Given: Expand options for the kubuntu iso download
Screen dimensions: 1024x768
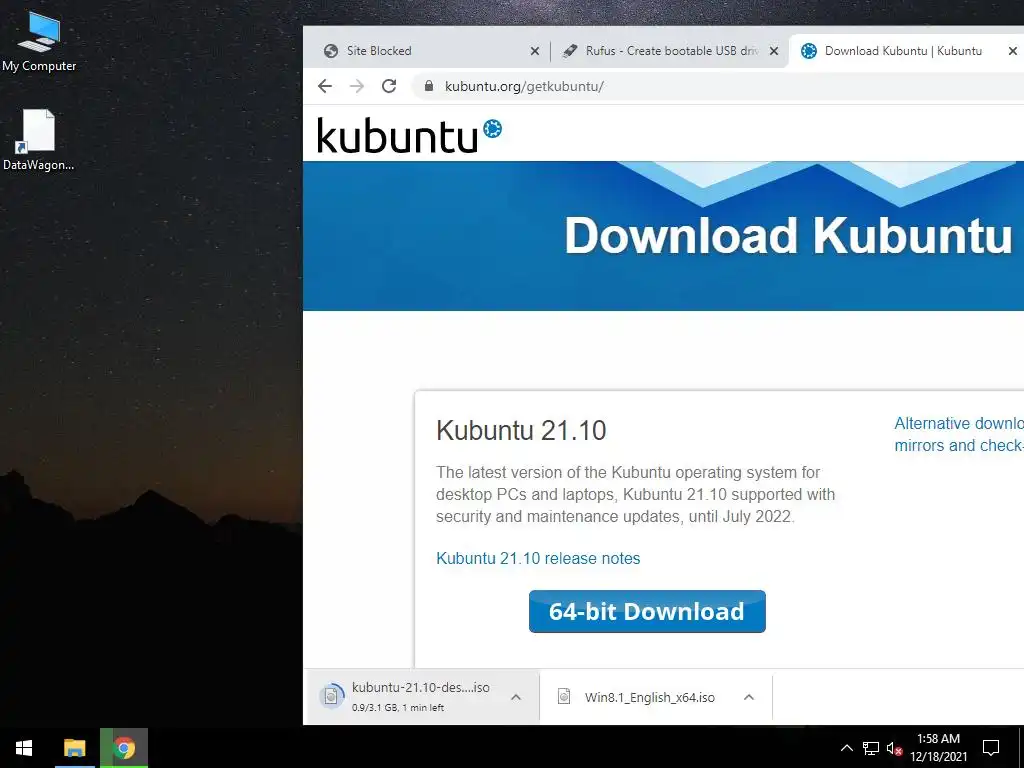Looking at the screenshot, I should (x=516, y=697).
